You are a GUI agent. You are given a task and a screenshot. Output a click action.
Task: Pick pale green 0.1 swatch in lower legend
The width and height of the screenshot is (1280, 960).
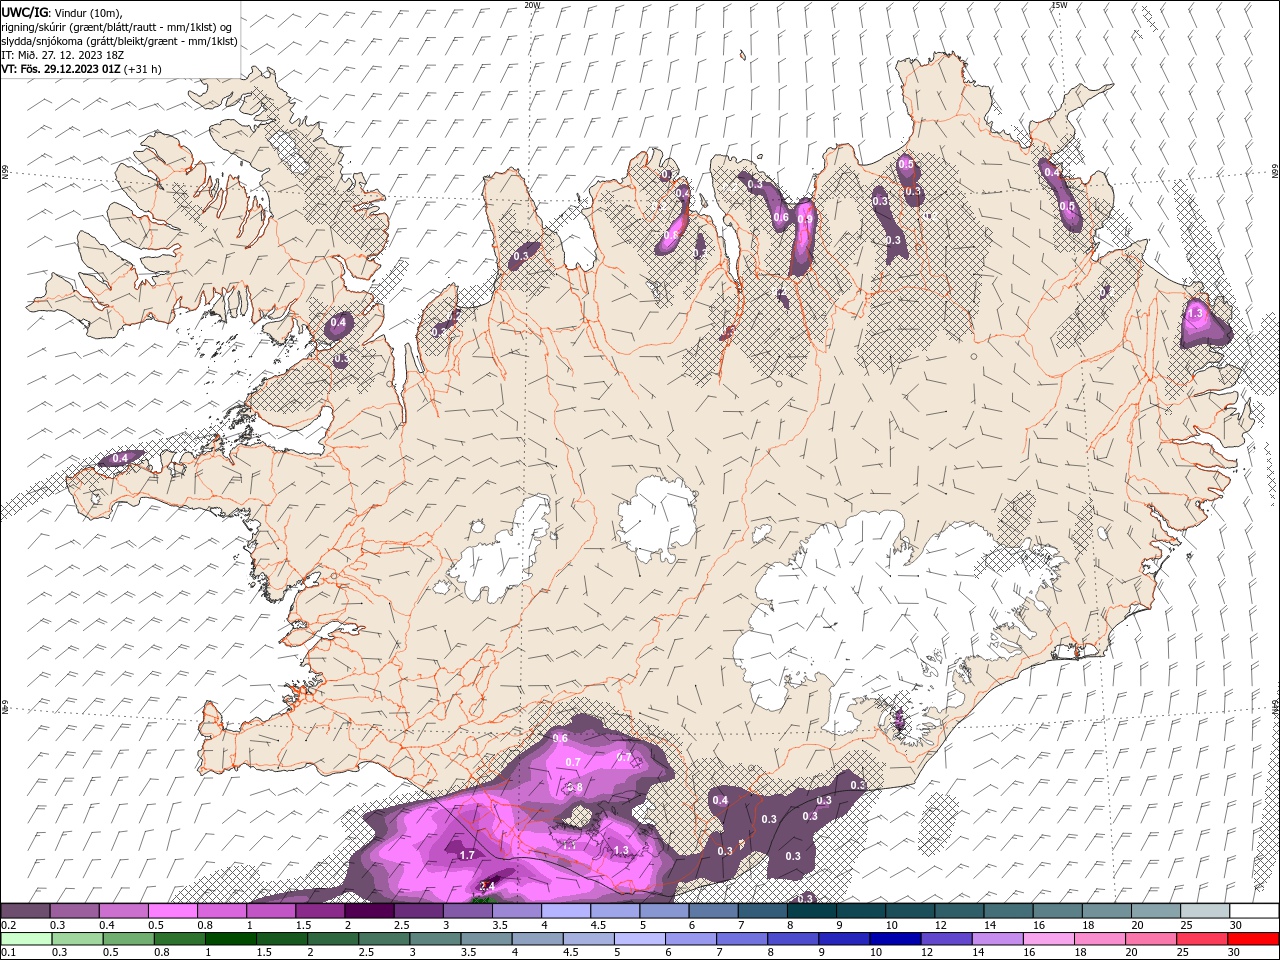(26, 939)
